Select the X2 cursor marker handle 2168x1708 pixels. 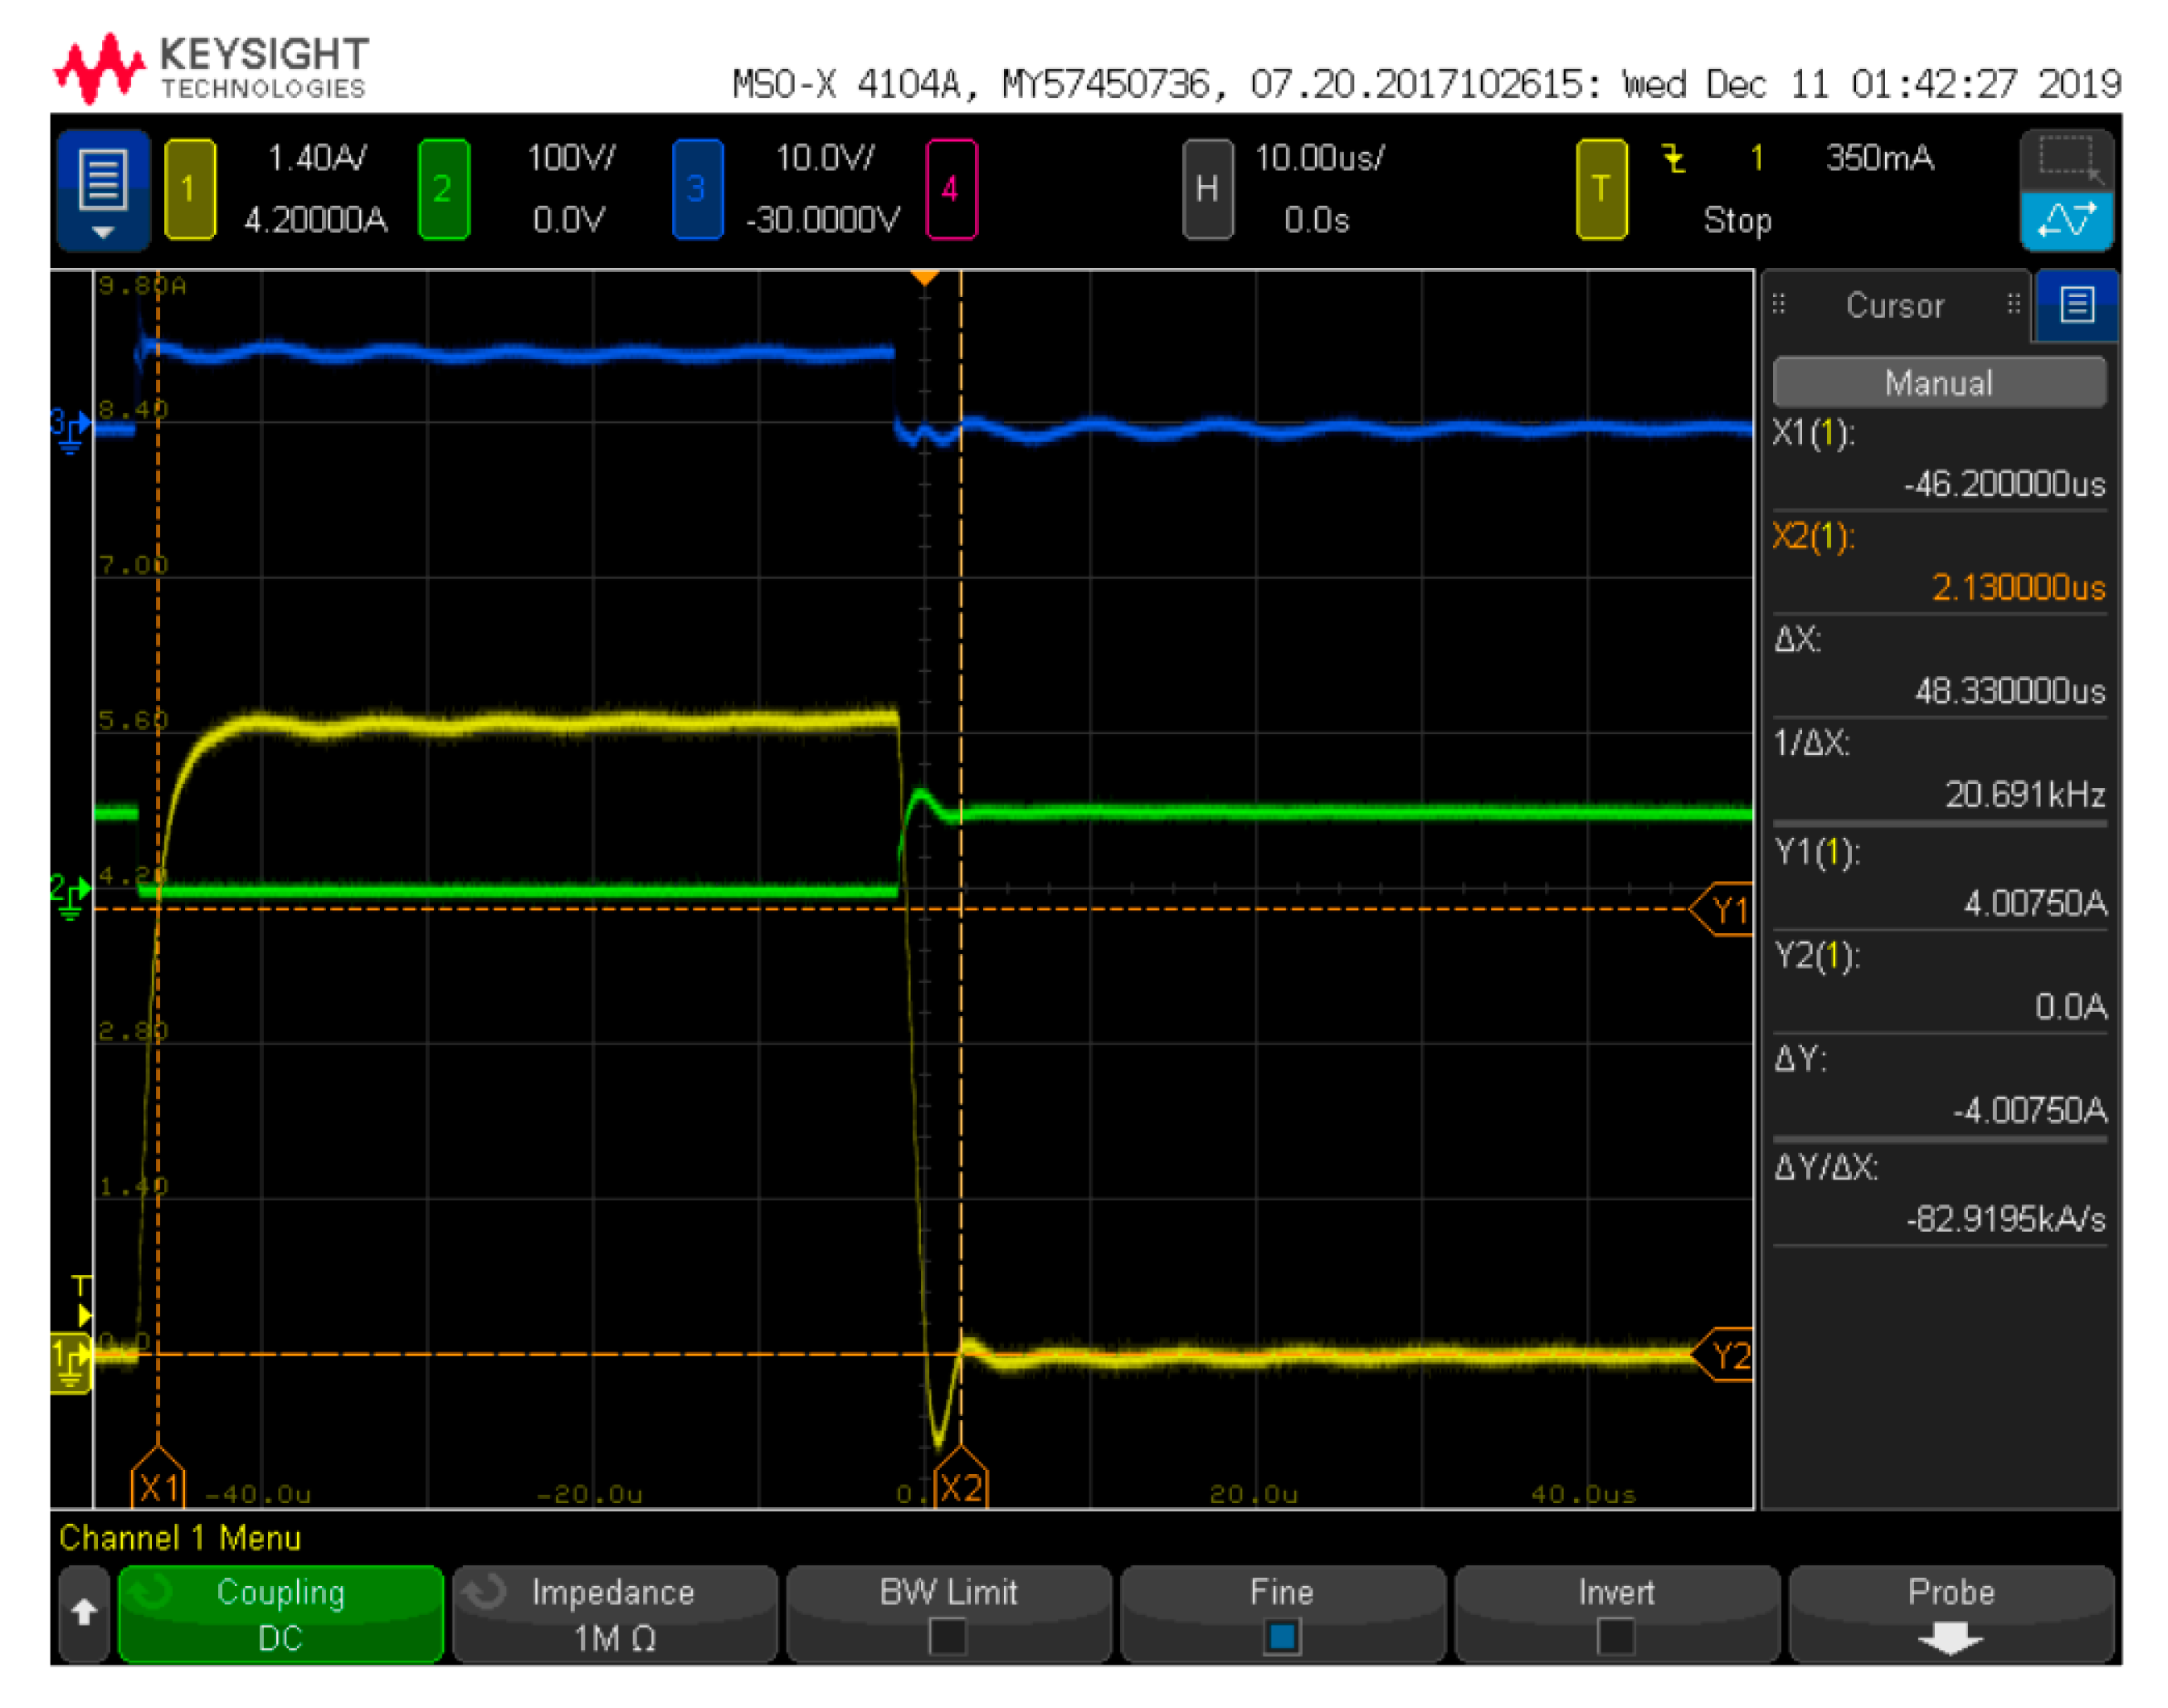(x=960, y=1485)
